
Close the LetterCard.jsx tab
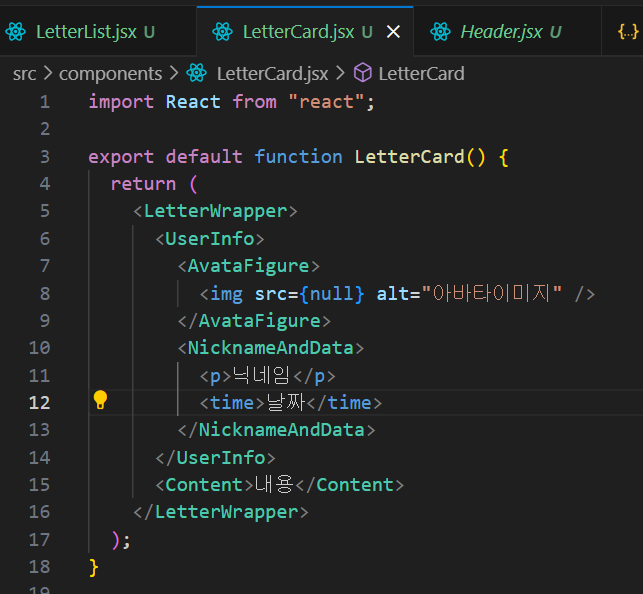click(x=393, y=32)
